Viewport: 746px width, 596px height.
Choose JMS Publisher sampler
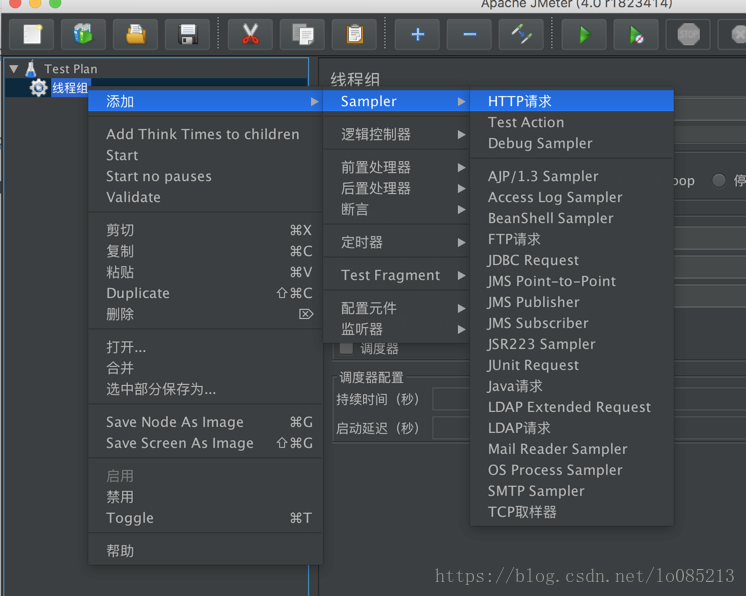tap(572, 302)
